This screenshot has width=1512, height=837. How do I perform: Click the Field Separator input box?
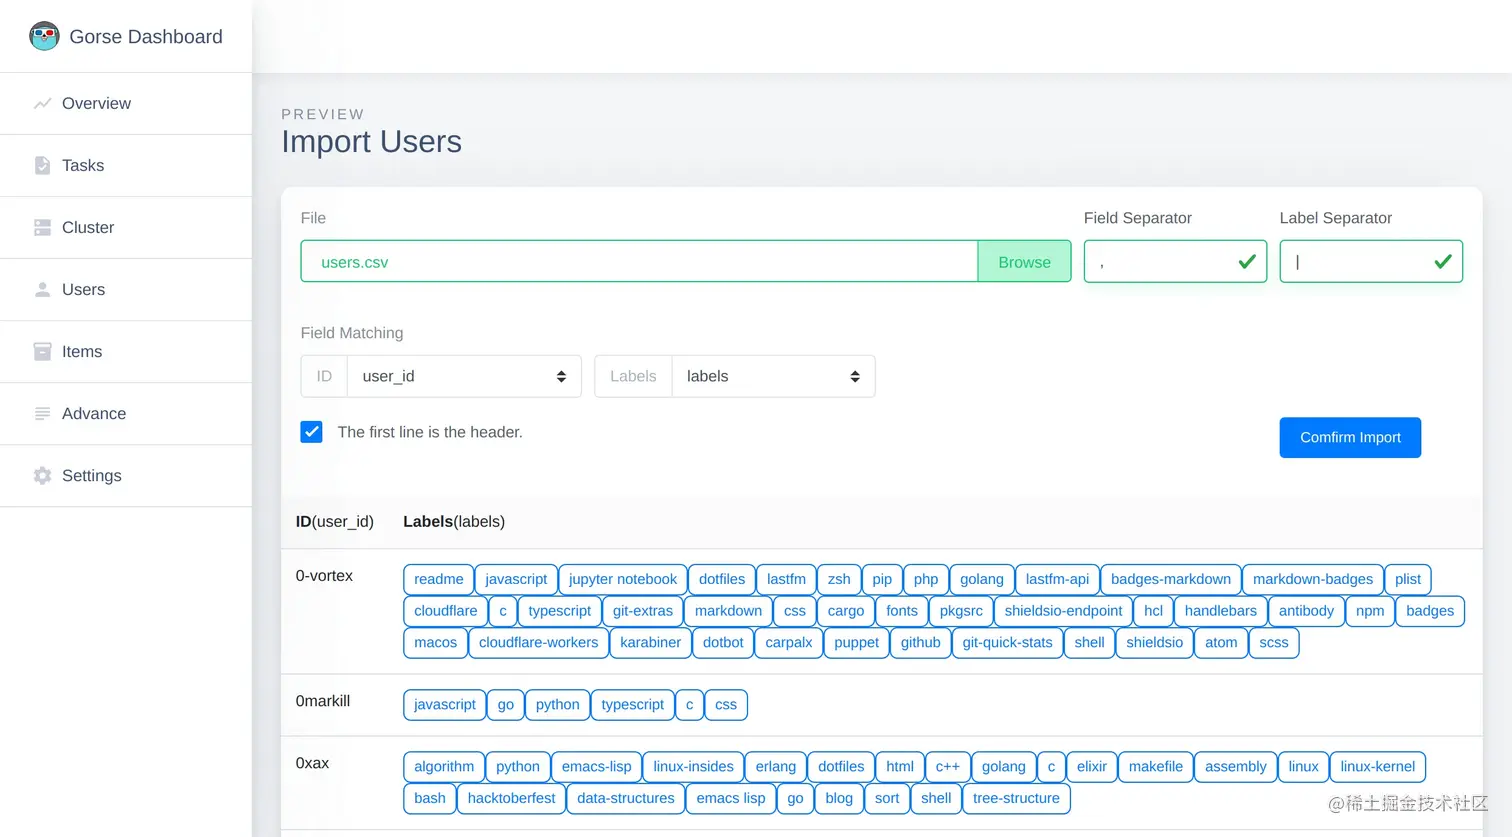1164,261
